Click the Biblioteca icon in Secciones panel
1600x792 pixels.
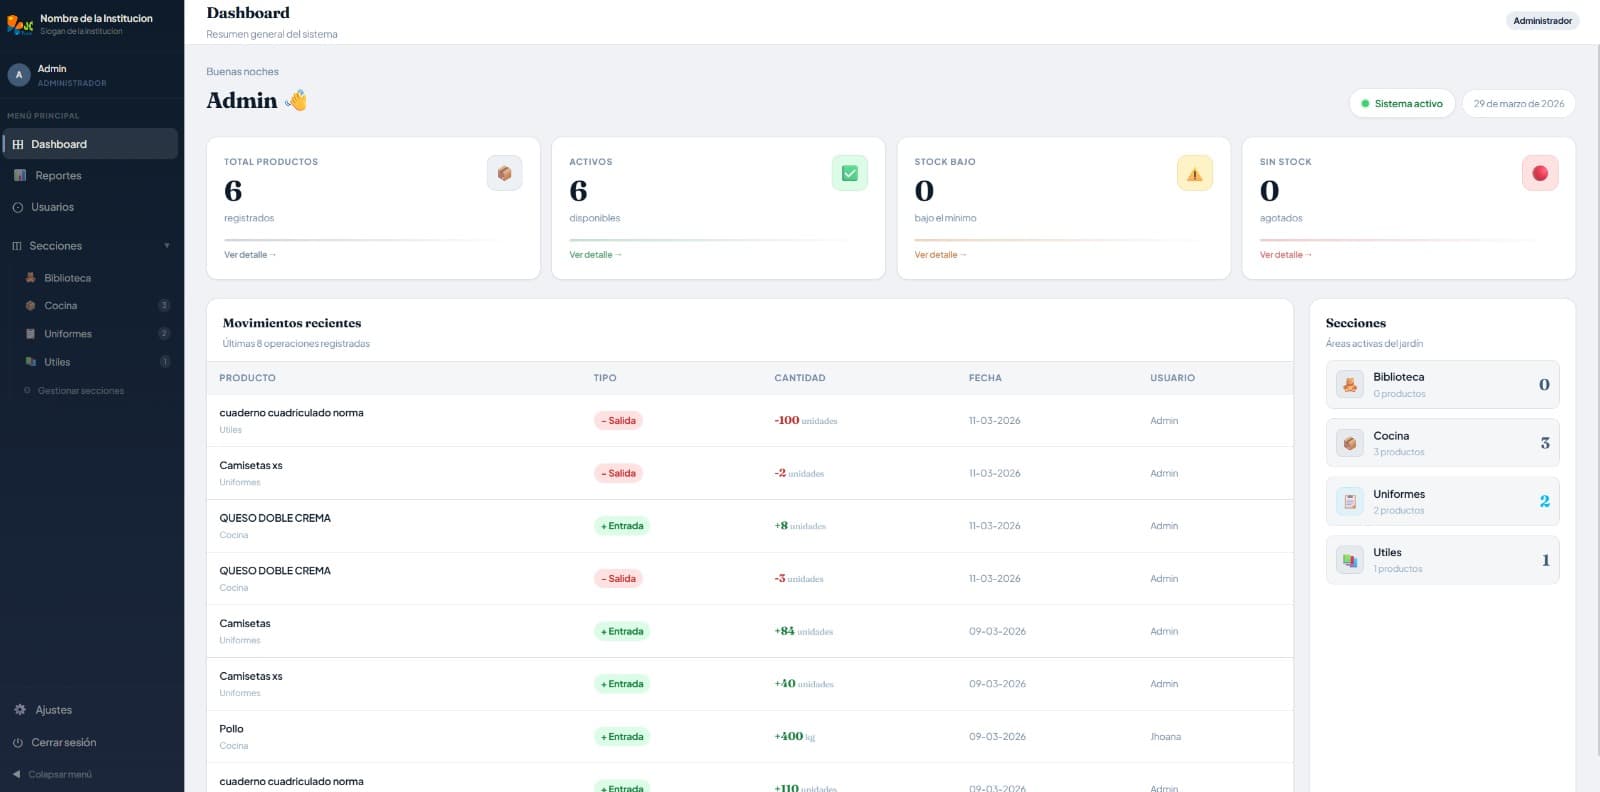coord(1350,385)
